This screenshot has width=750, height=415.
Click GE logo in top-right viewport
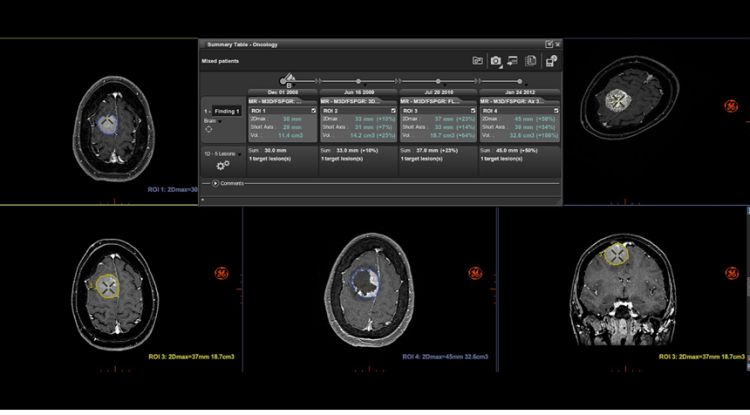point(730,106)
